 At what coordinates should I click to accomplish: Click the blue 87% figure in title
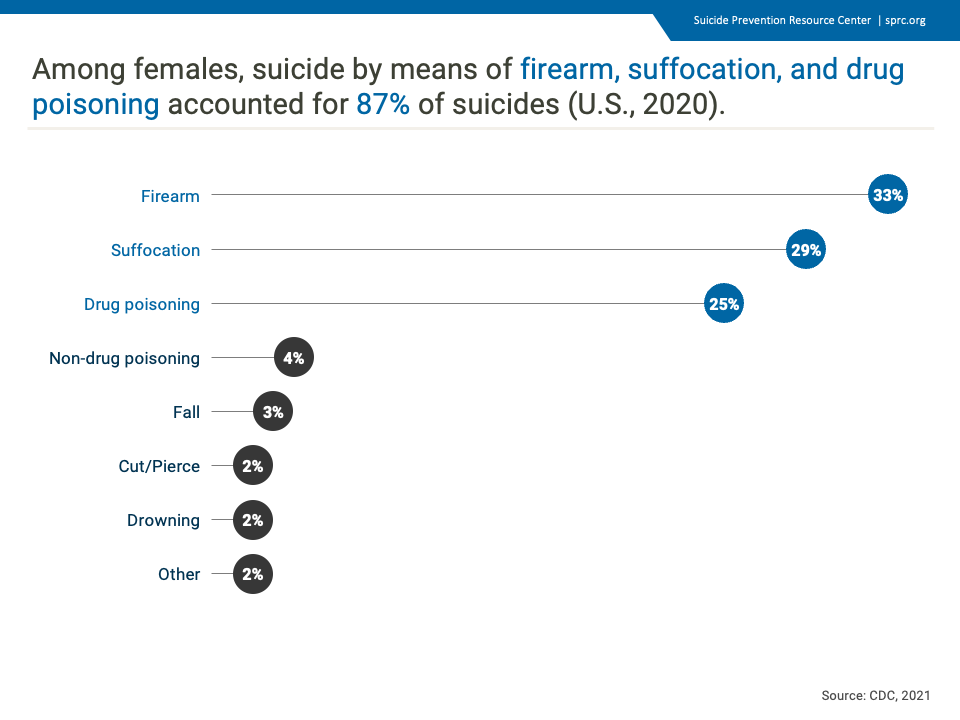[383, 104]
